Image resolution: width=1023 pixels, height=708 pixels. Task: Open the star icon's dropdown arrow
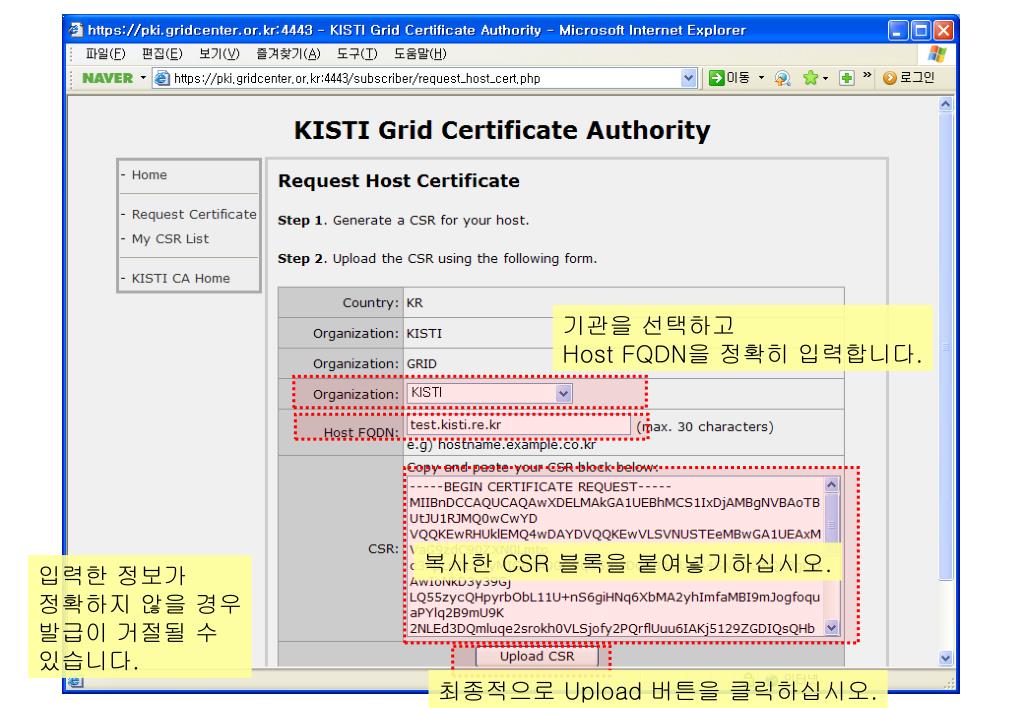(x=825, y=78)
